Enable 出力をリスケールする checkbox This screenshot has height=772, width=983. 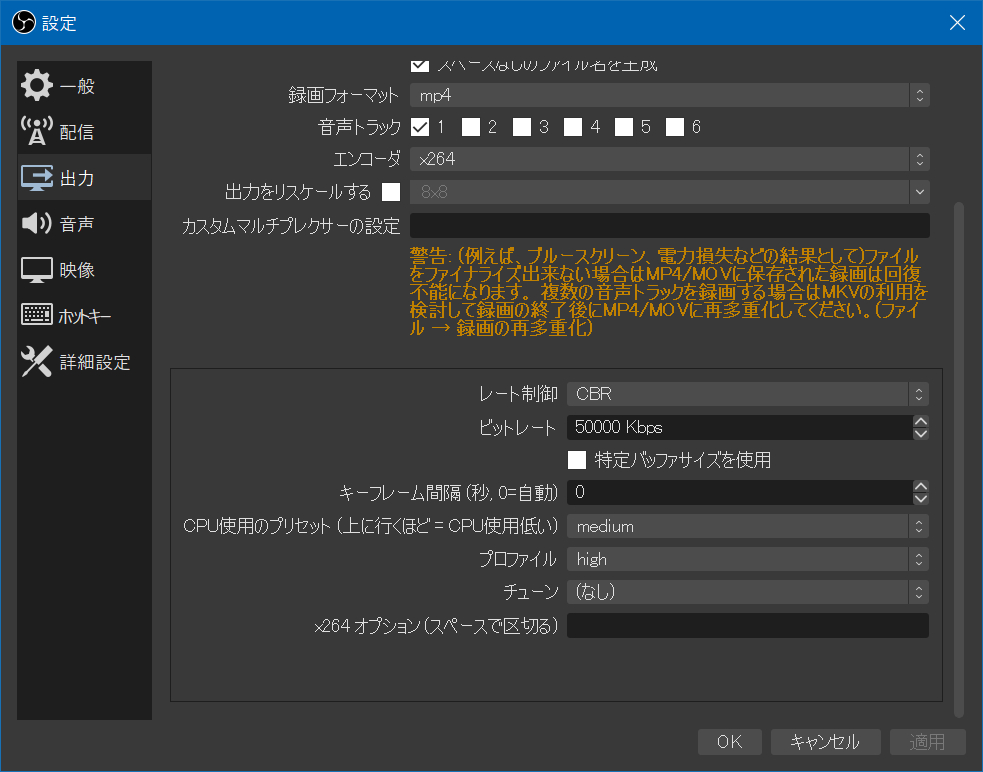click(391, 192)
